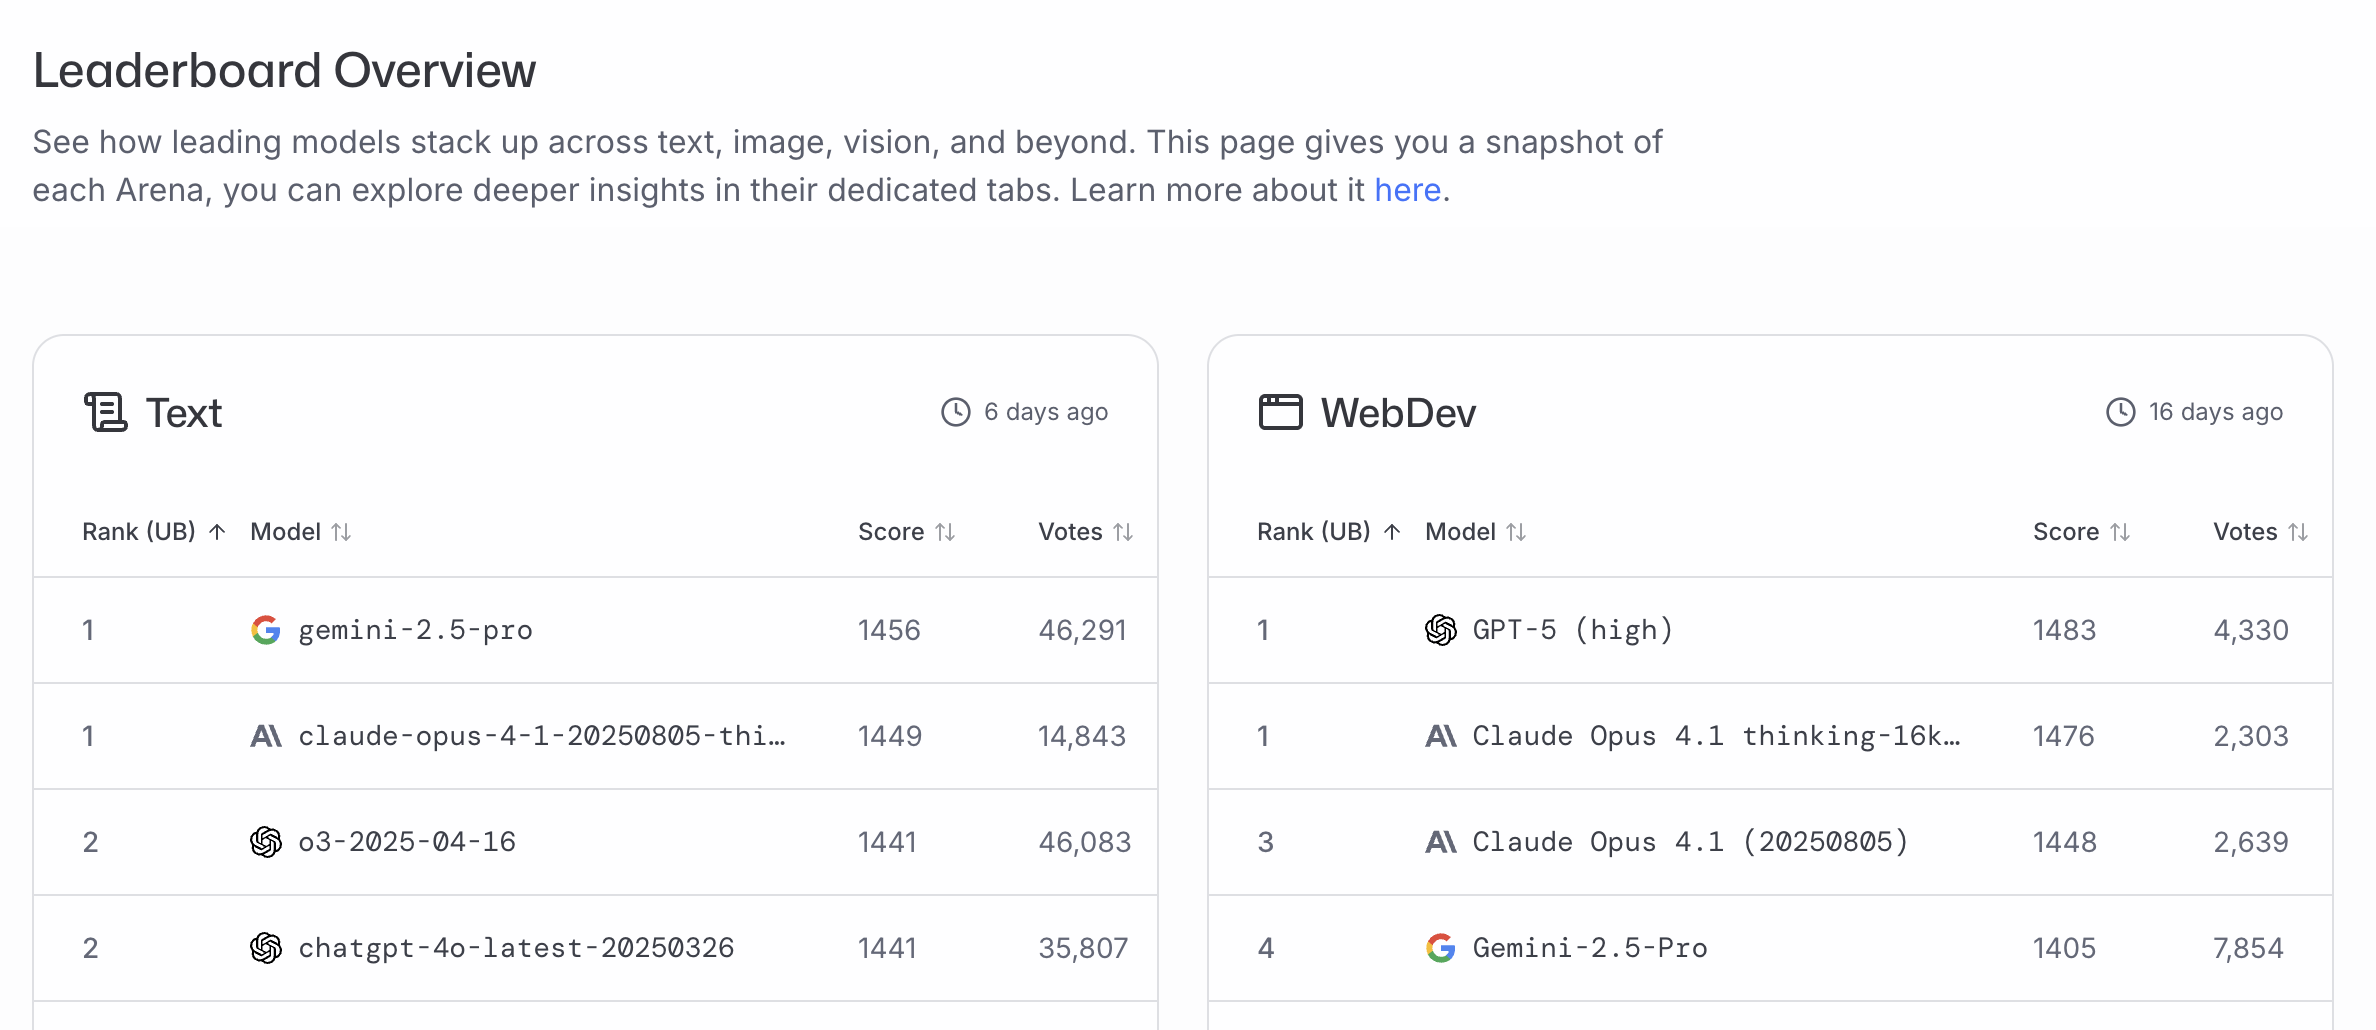2376x1030 pixels.
Task: Click the Anthropic logo beside claude-opus-4-1-20250805-thi…
Action: click(x=266, y=736)
